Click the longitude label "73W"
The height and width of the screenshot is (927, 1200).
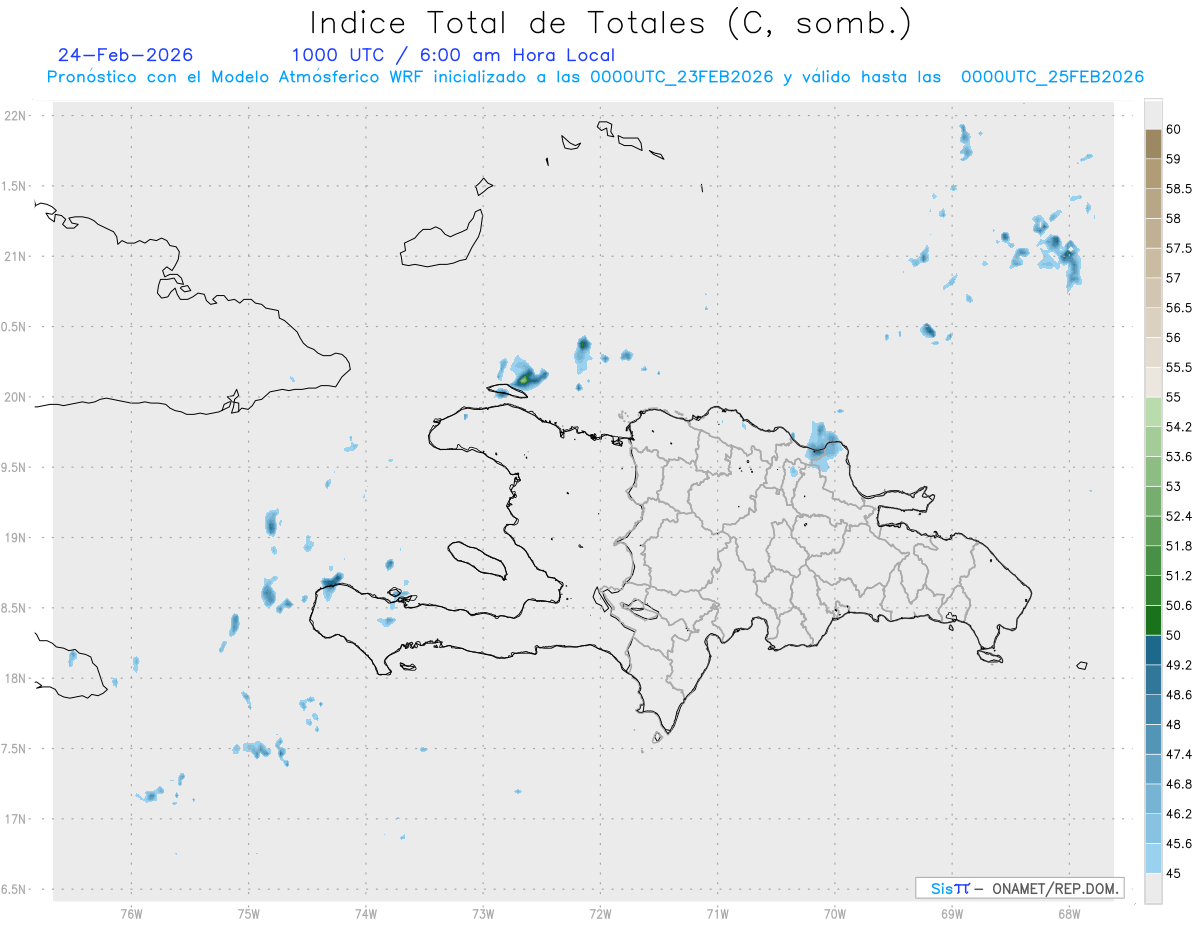coord(483,913)
